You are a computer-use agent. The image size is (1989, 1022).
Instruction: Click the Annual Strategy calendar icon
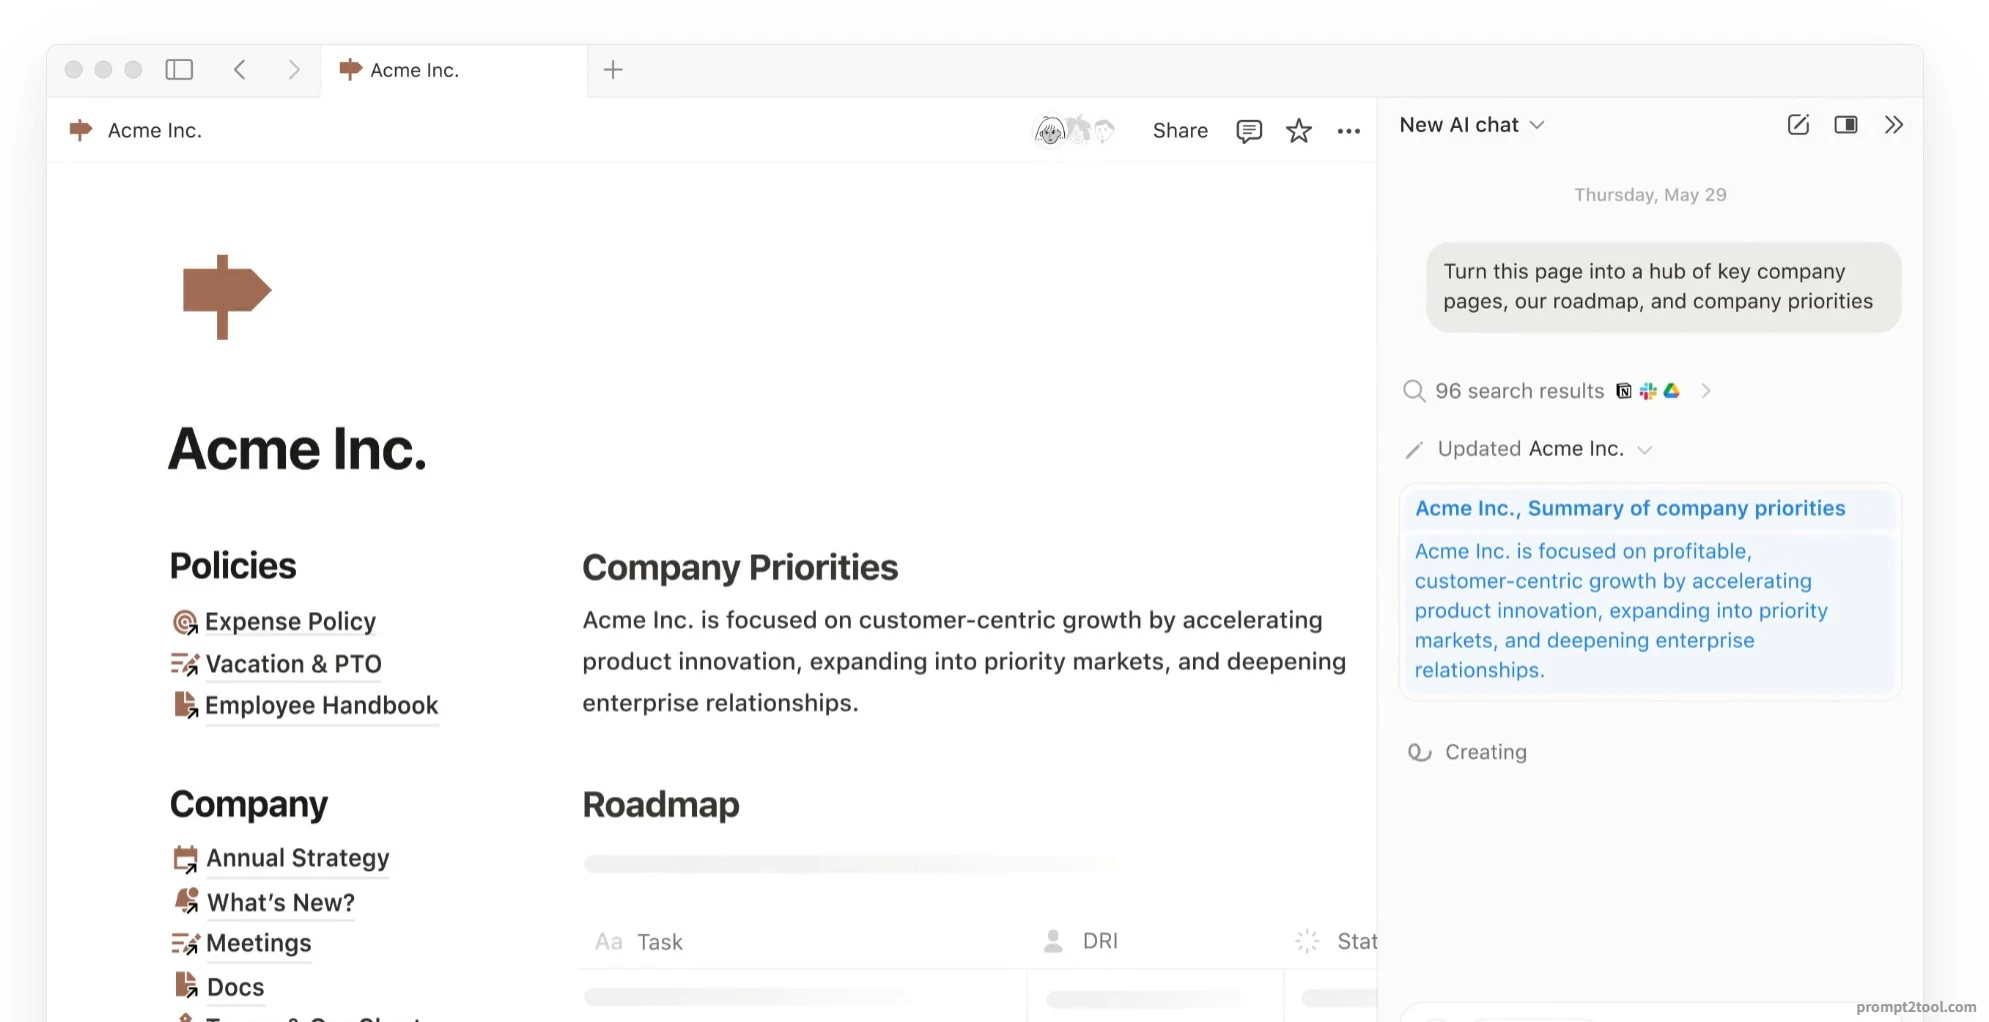click(185, 859)
